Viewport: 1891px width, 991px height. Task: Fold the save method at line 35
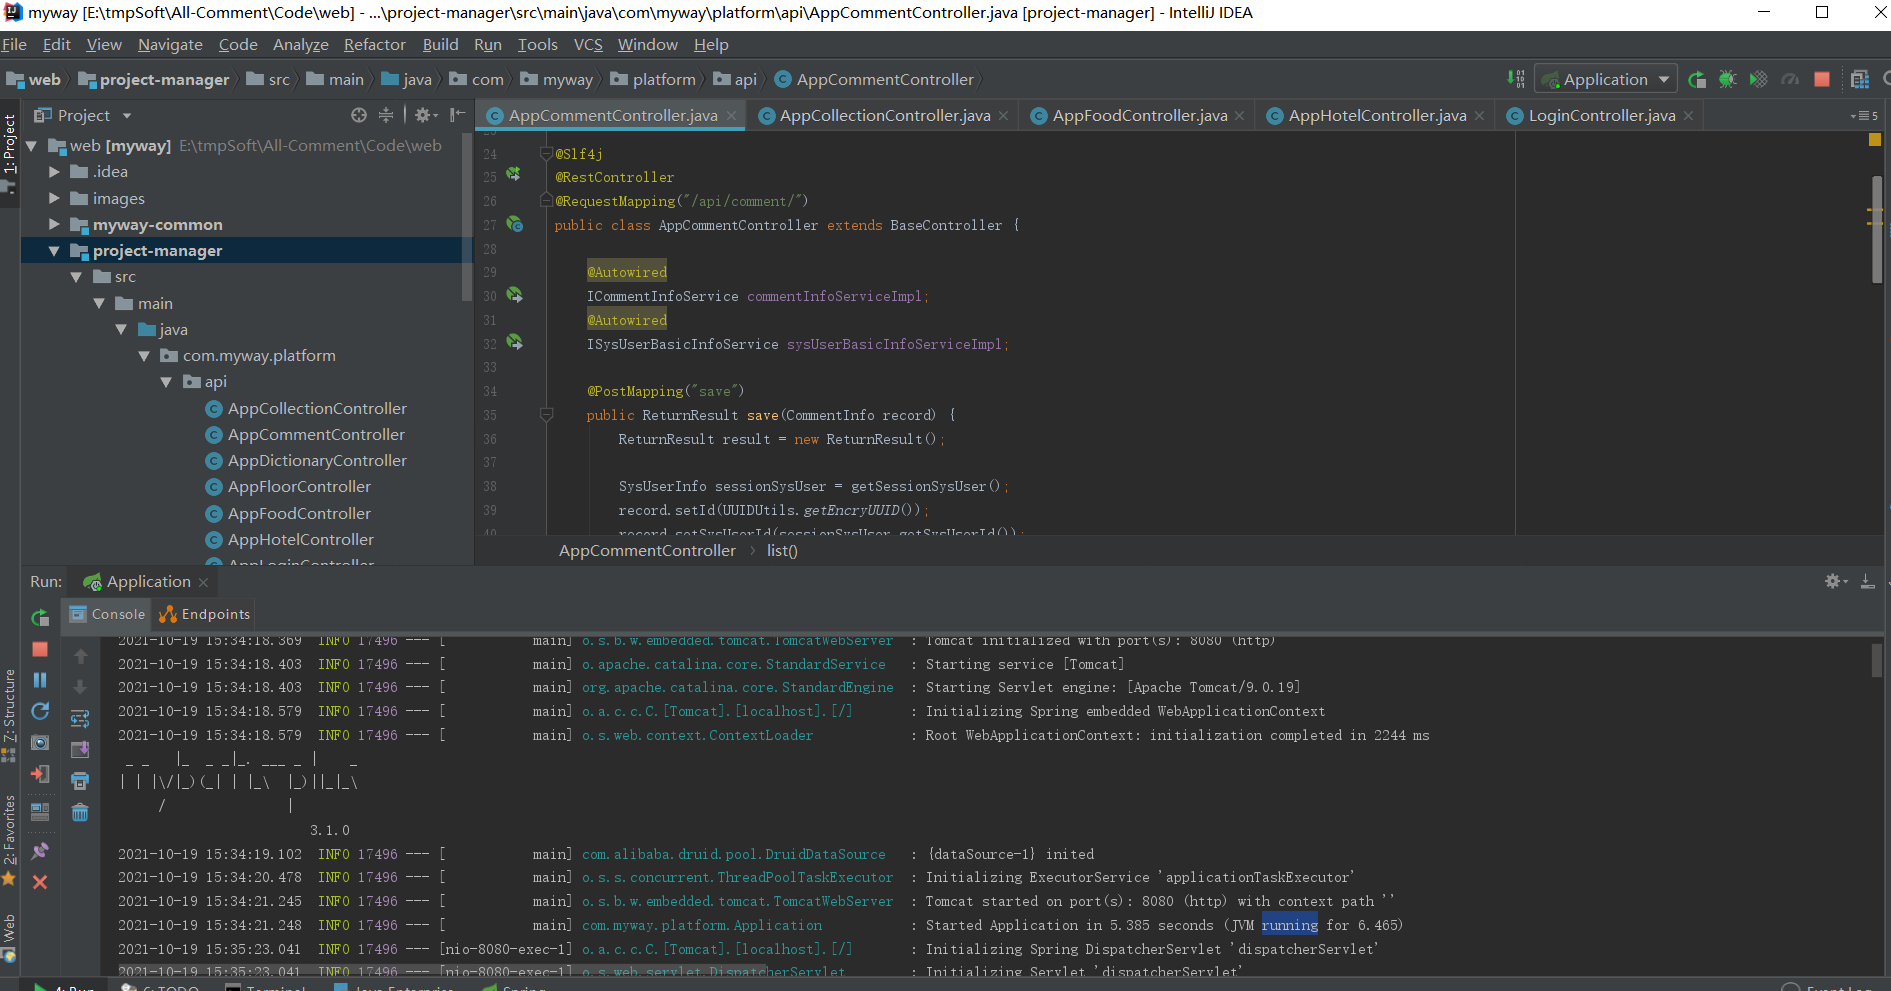[546, 414]
